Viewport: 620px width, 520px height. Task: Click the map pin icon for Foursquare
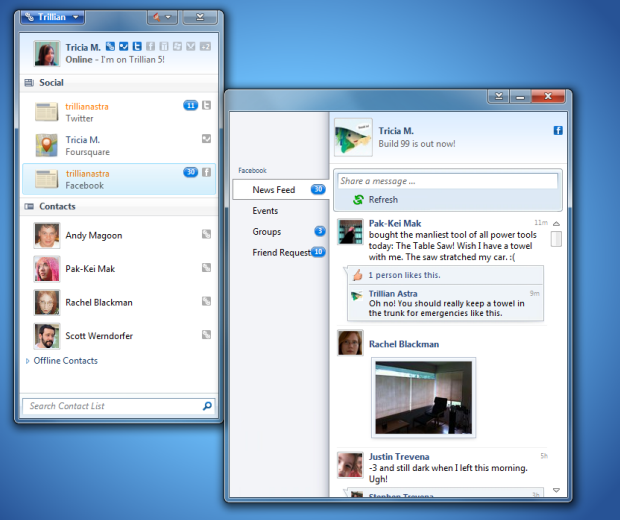47,145
